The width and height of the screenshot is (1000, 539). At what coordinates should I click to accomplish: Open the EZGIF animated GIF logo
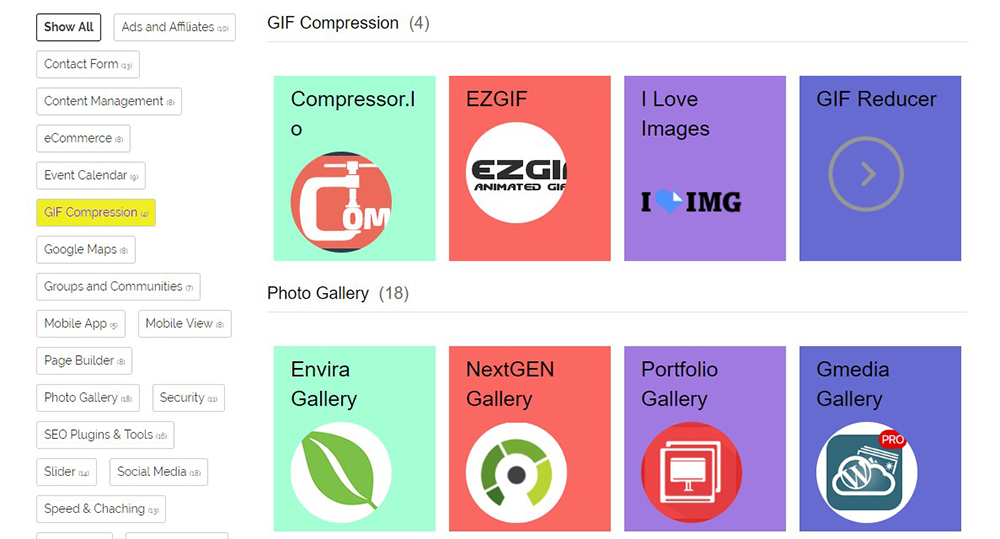point(516,173)
